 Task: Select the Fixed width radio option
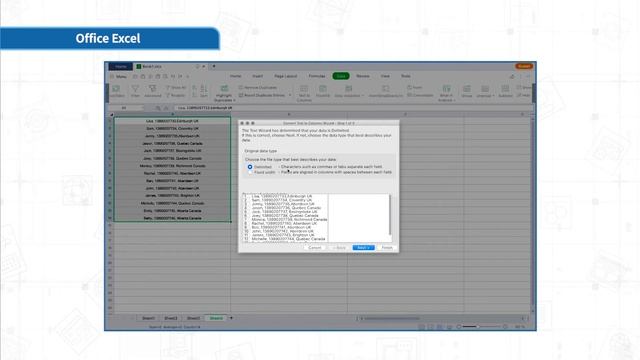pyautogui.click(x=250, y=172)
